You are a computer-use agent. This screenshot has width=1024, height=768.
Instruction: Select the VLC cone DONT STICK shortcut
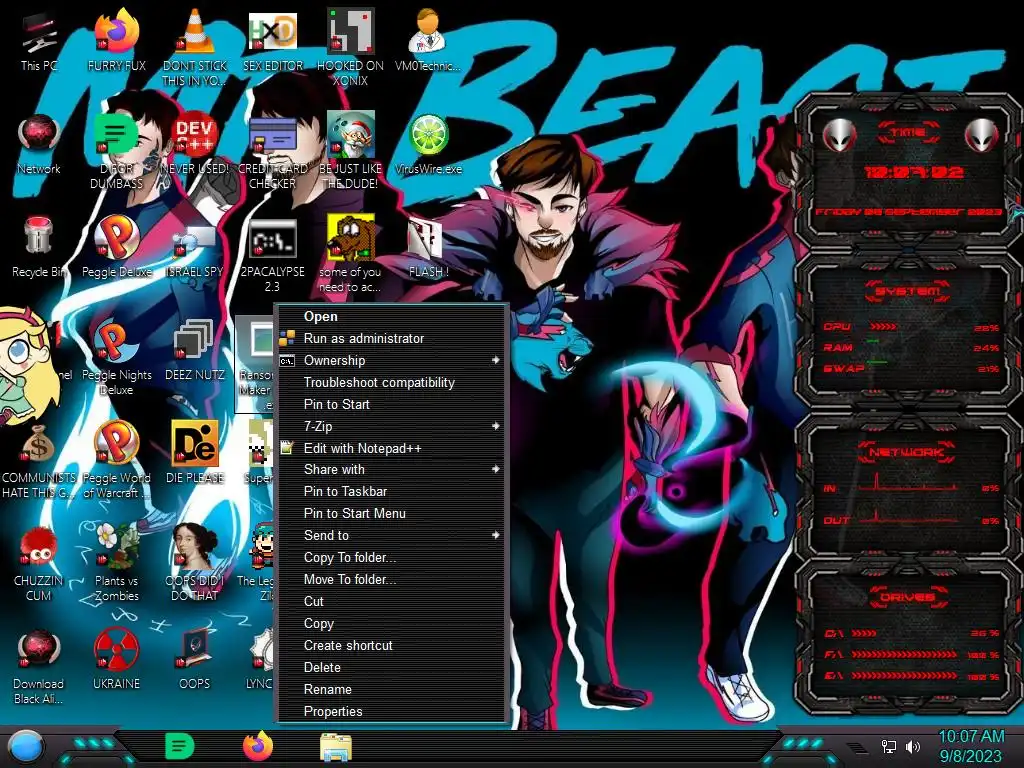tap(195, 47)
